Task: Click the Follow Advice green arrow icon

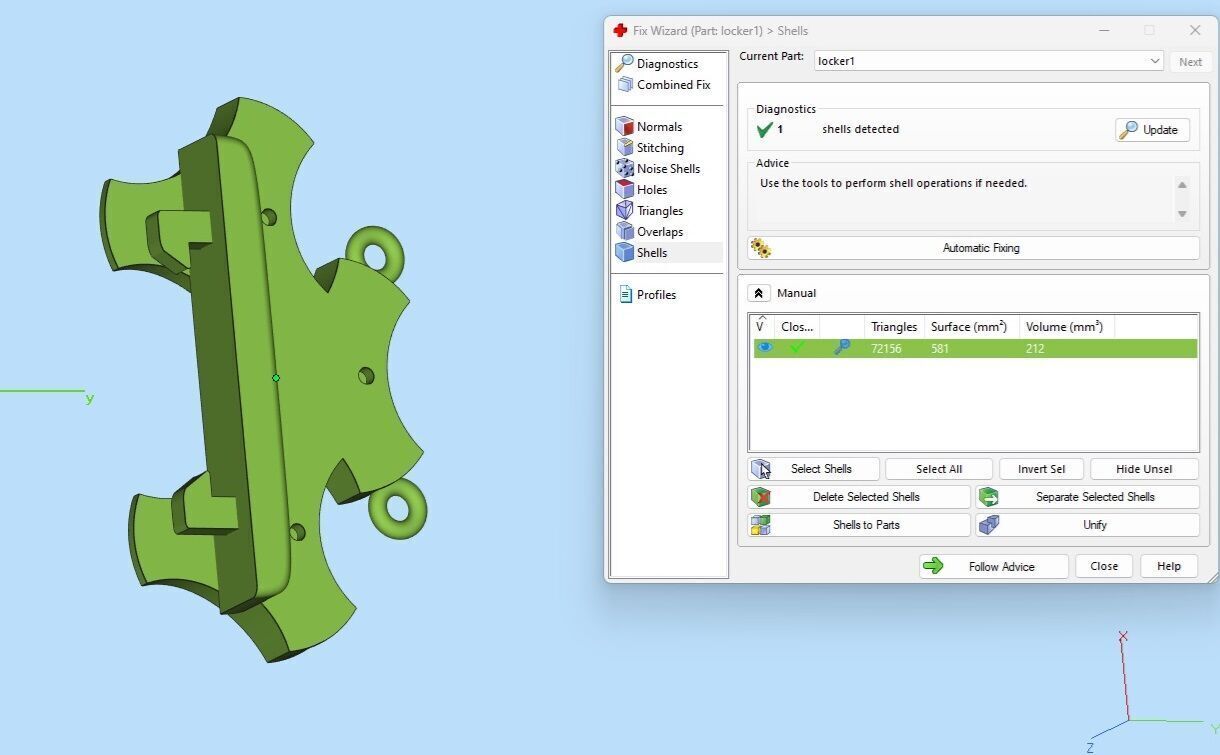Action: point(933,567)
